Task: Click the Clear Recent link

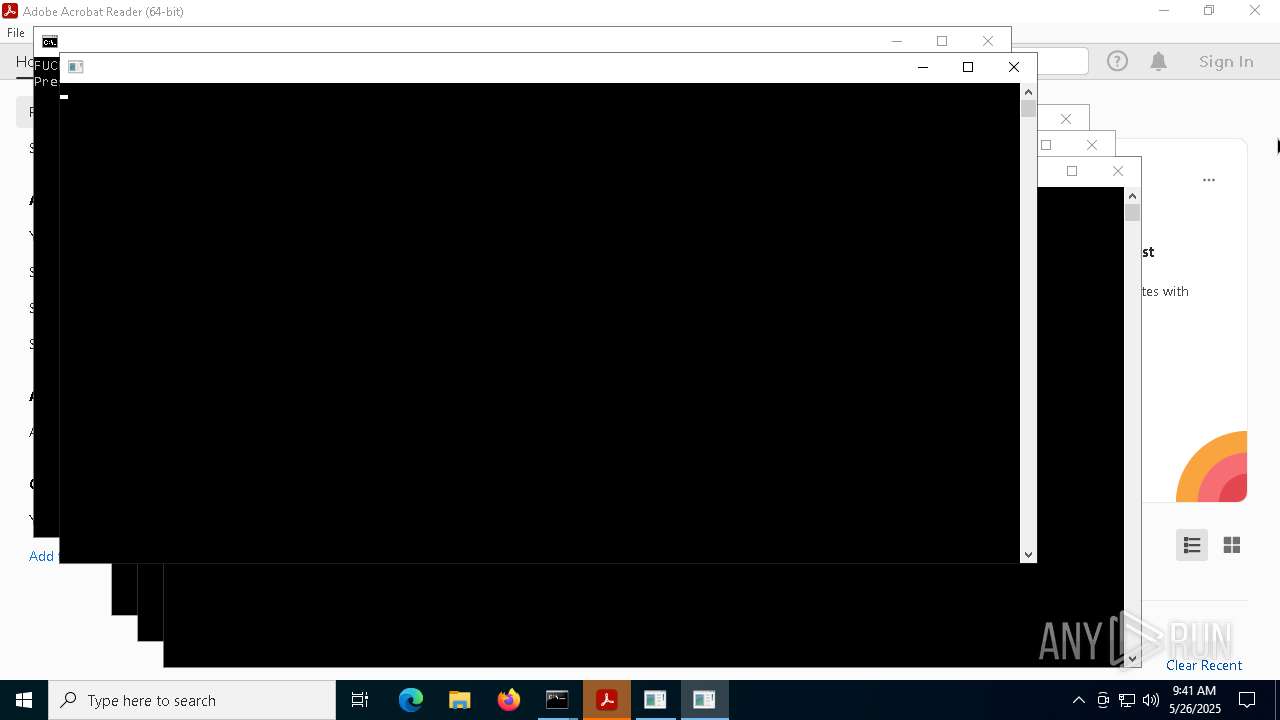Action: coord(1204,665)
